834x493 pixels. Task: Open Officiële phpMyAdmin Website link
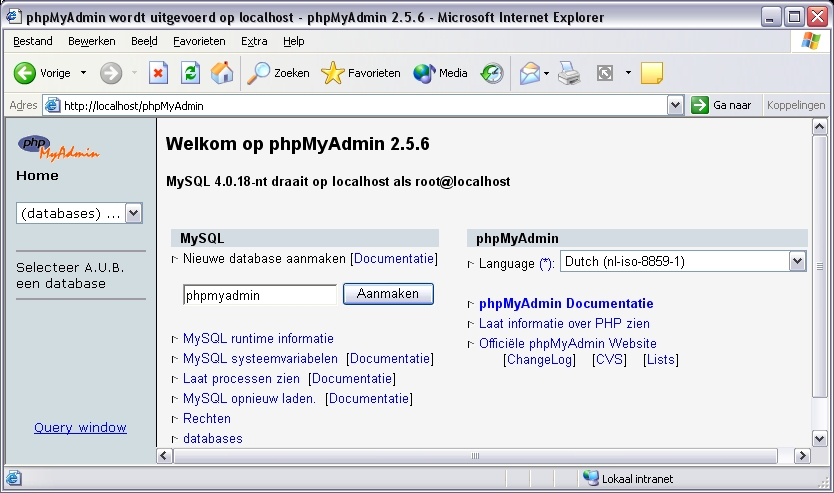(568, 344)
